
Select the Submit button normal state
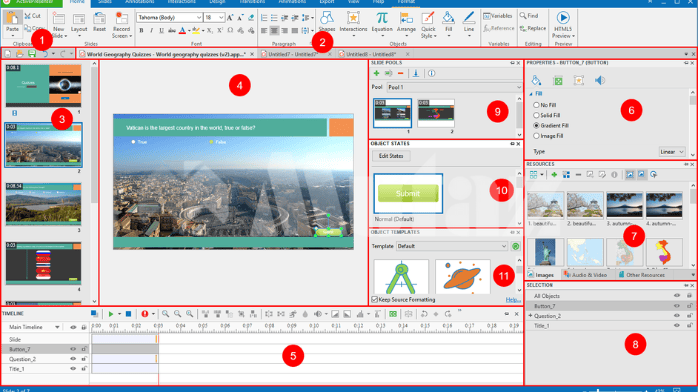coord(408,194)
